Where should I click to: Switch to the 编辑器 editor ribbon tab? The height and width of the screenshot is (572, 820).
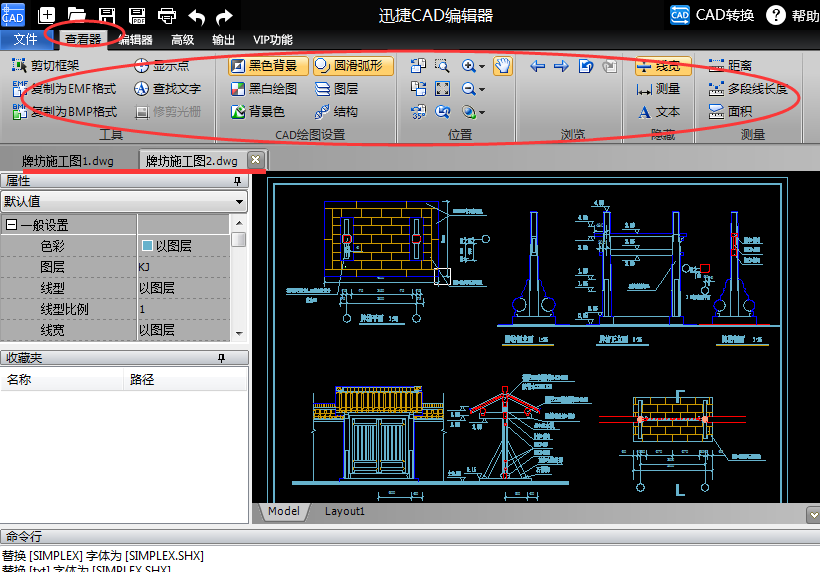[x=135, y=40]
